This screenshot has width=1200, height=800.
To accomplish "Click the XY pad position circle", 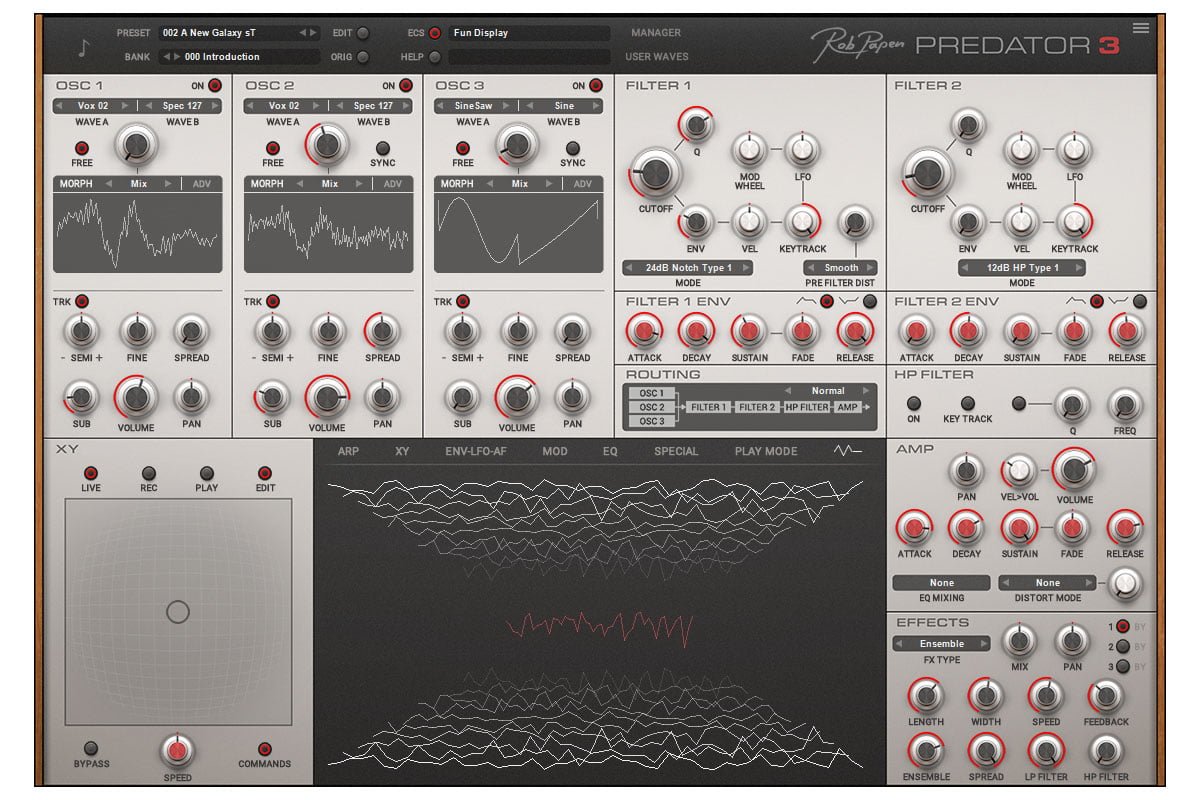I will [x=178, y=612].
